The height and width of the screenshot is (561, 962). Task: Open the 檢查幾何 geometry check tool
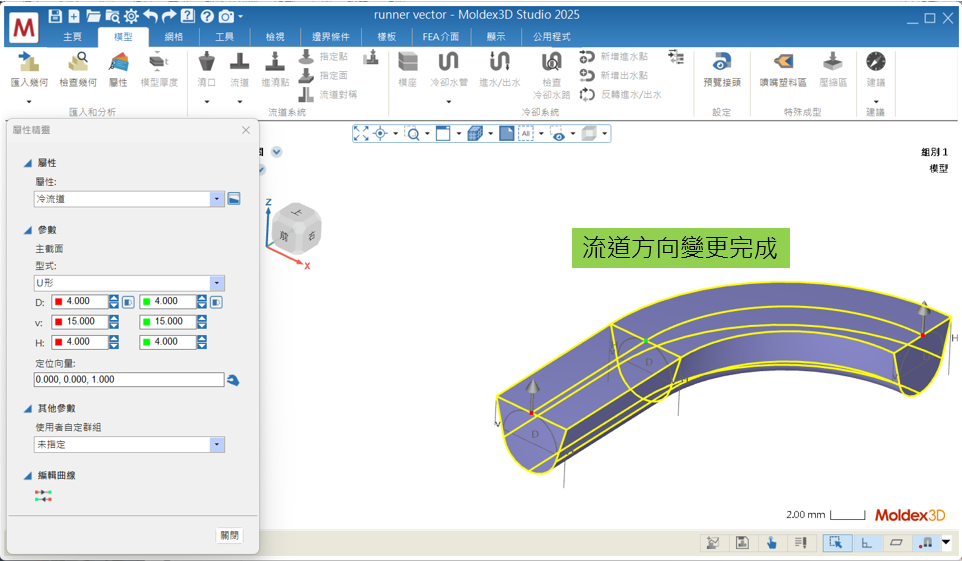pyautogui.click(x=77, y=63)
